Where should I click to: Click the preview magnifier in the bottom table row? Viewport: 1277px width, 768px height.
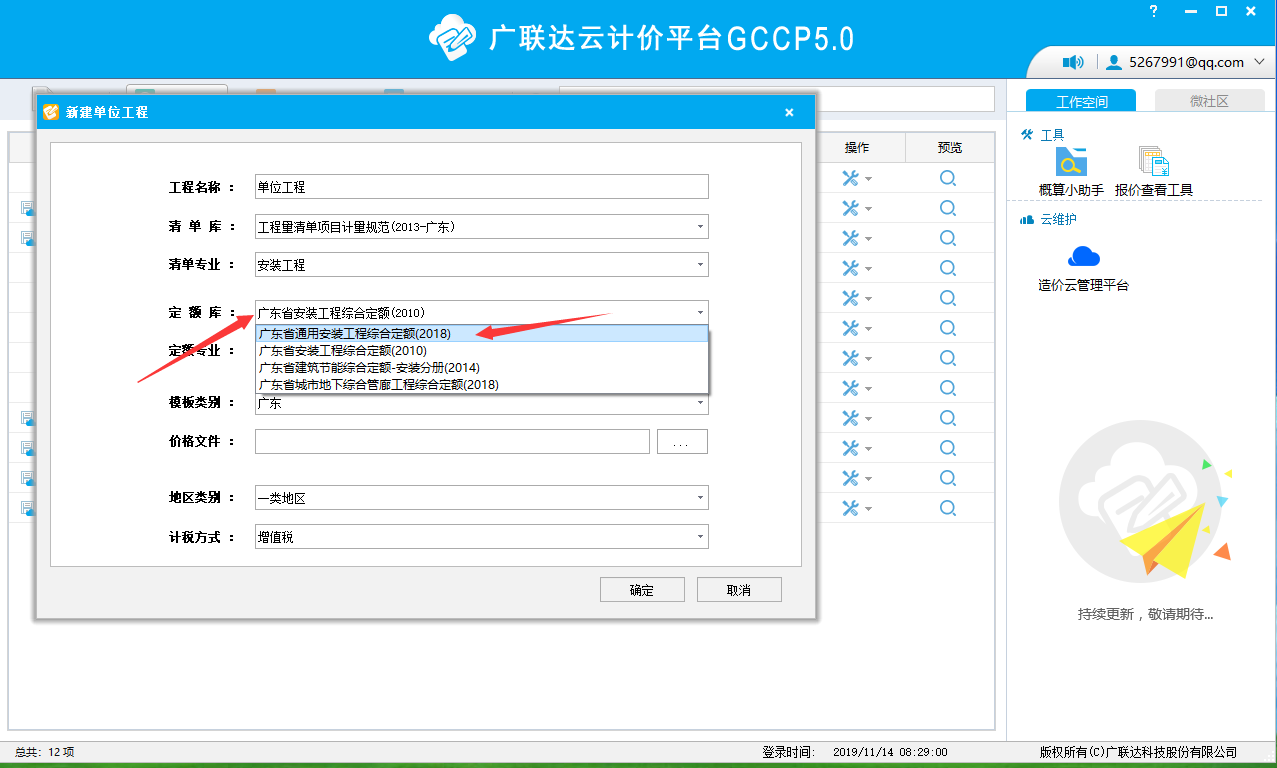[x=948, y=508]
